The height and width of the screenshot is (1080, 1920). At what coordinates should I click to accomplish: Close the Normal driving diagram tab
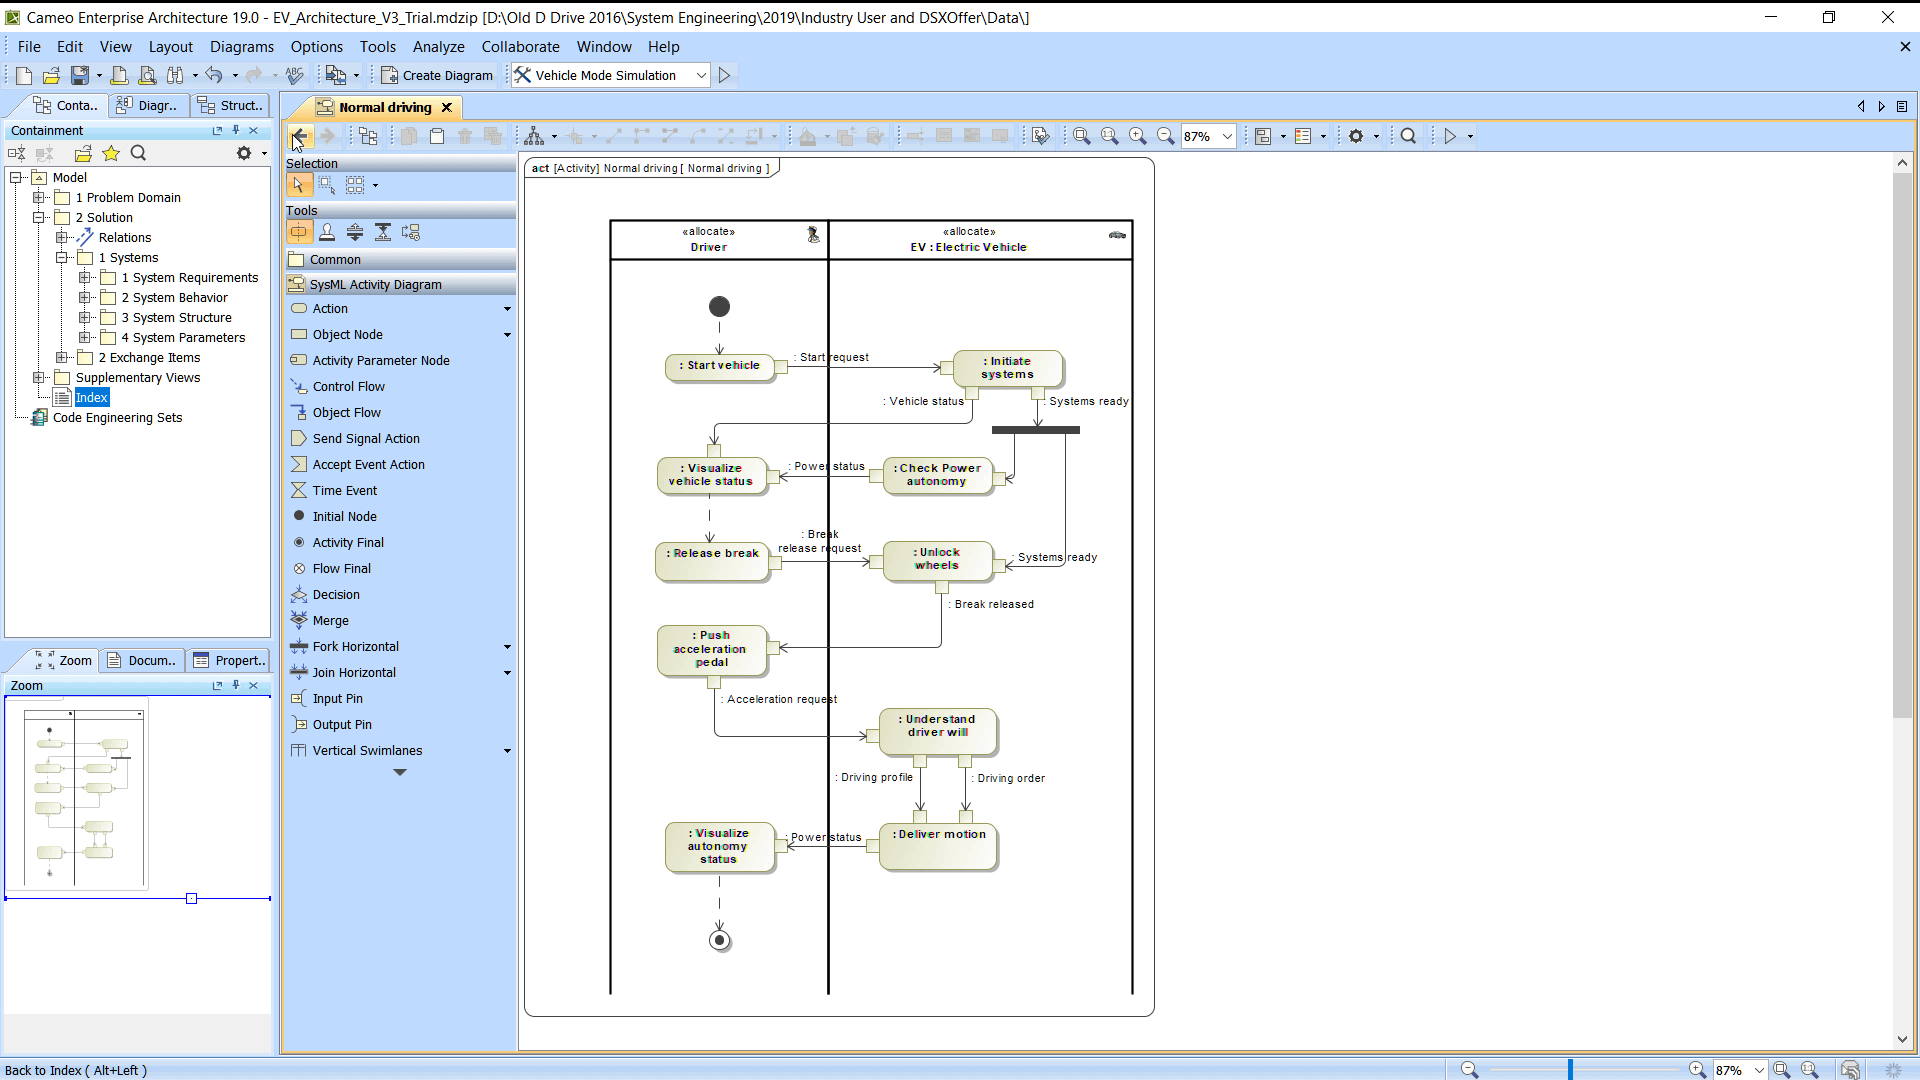point(447,107)
